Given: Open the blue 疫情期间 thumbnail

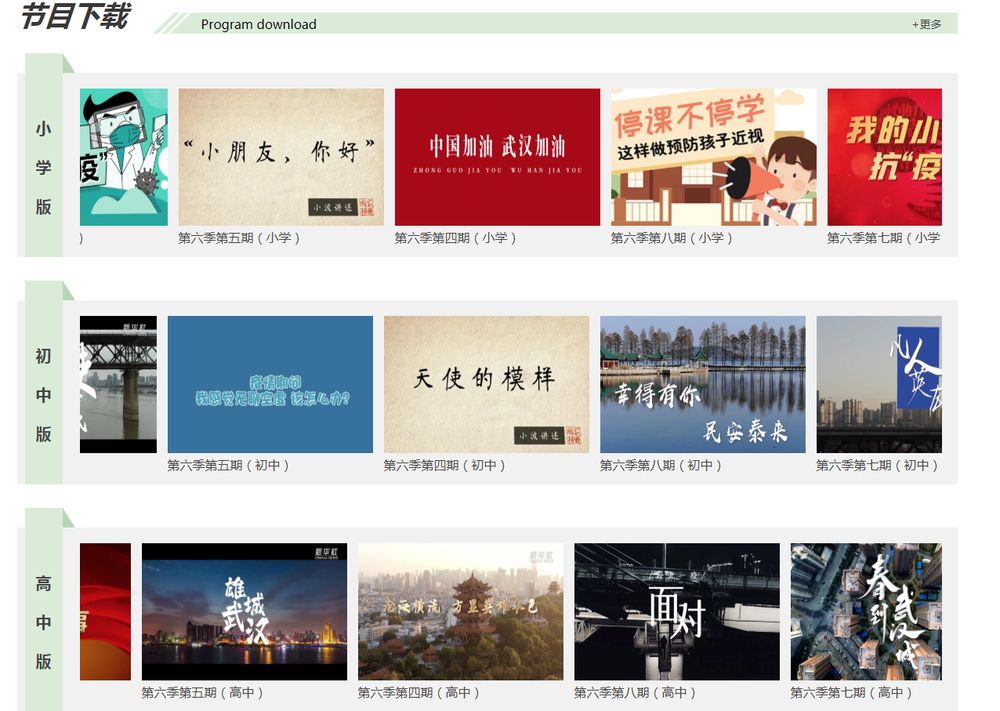Looking at the screenshot, I should [x=270, y=384].
